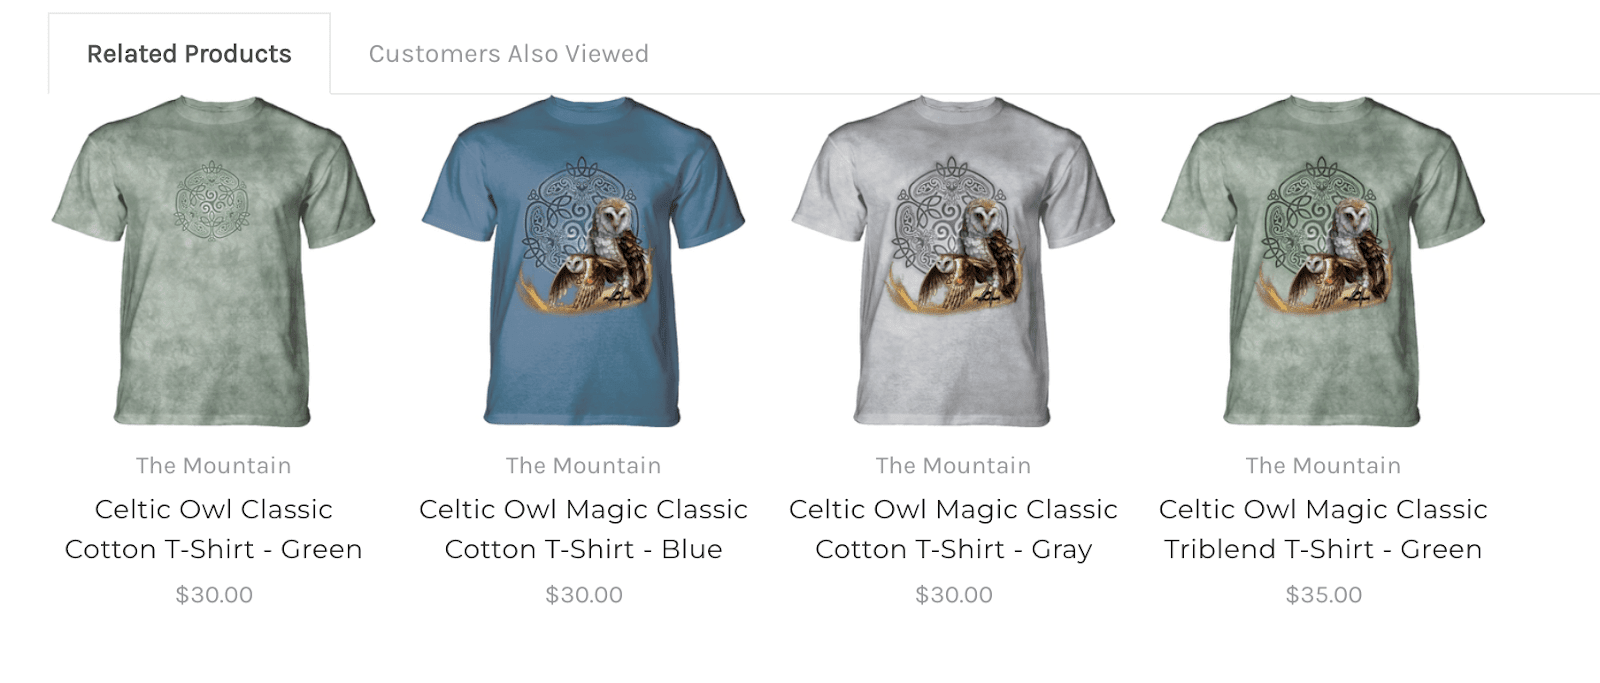Select the Related Products tab

[189, 54]
